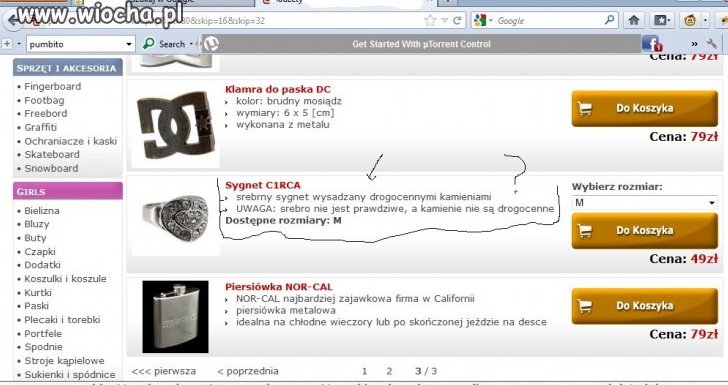This screenshot has height=385, width=728.
Task: Click the monkey face toolbar icon
Action: tap(690, 20)
